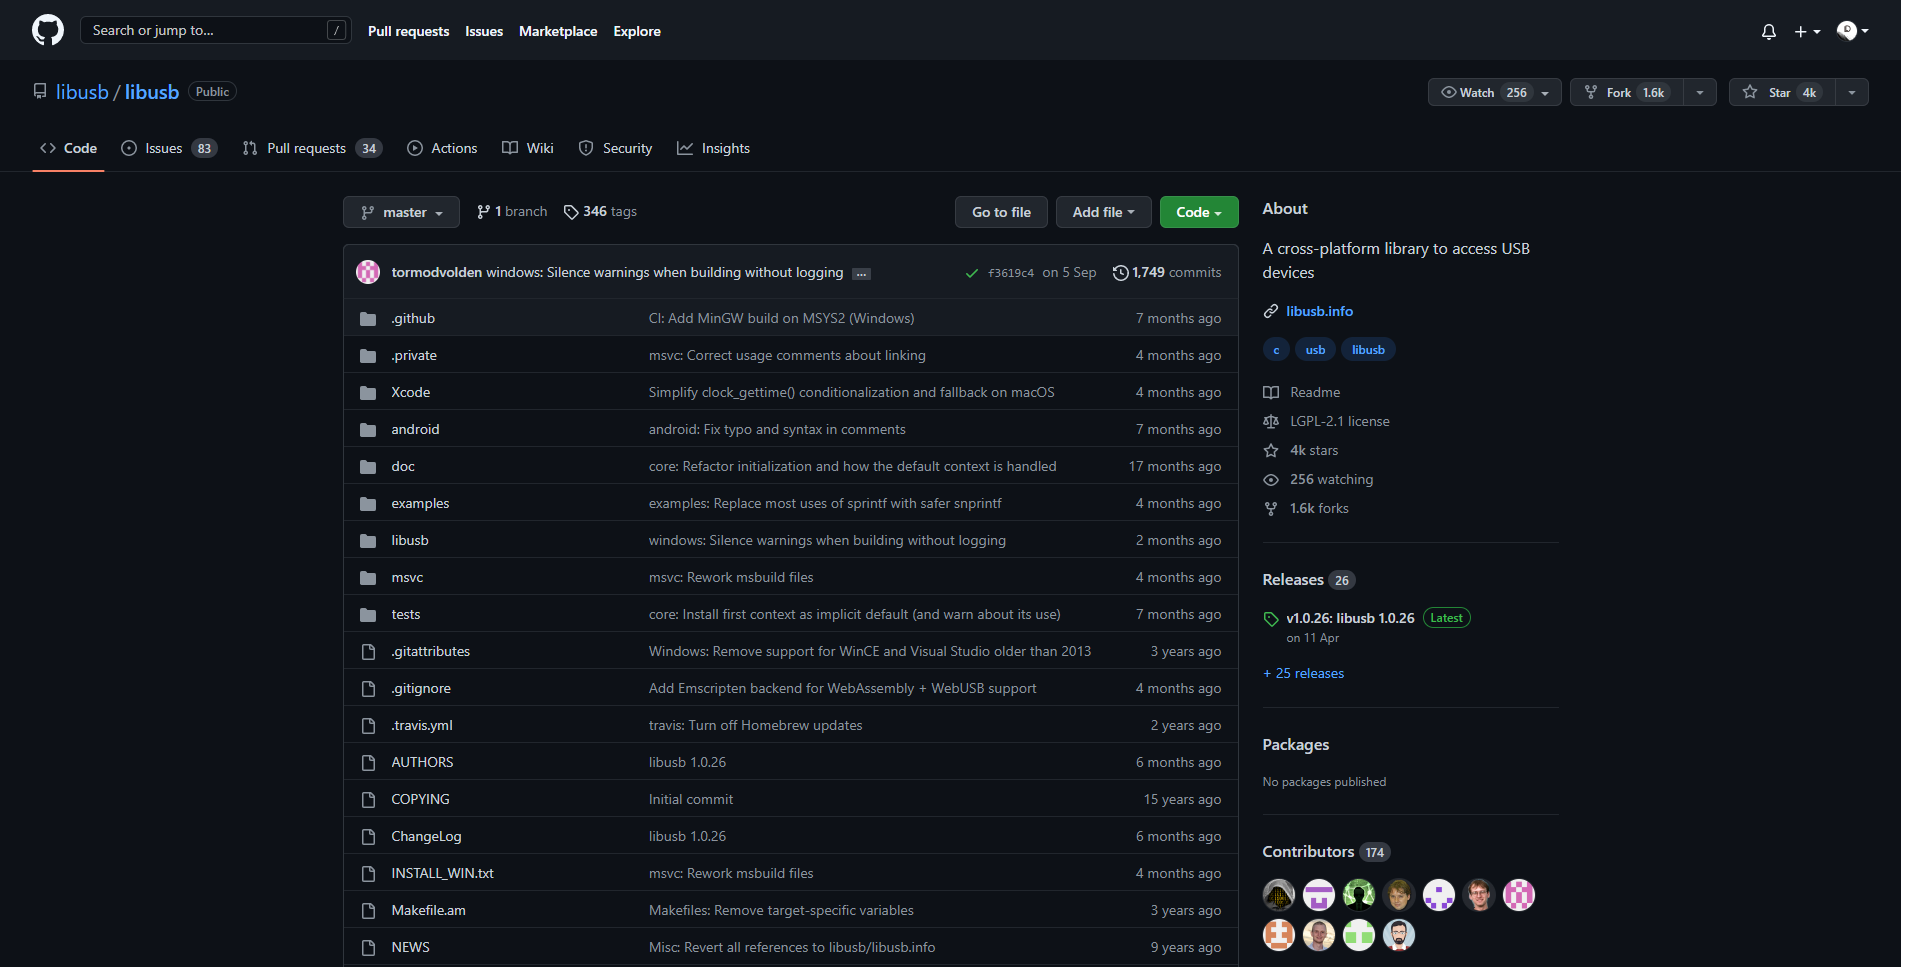1918x967 pixels.
Task: Click the commit history clock icon
Action: point(1120,273)
